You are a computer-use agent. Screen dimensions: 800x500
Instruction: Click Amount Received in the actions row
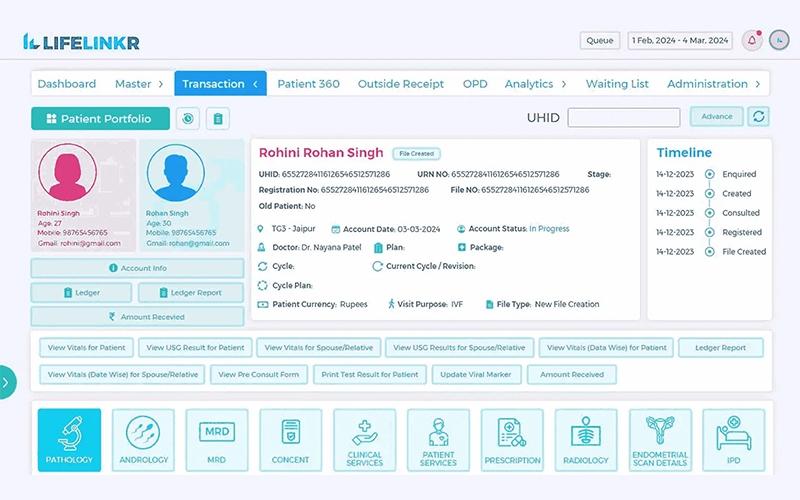pyautogui.click(x=572, y=374)
